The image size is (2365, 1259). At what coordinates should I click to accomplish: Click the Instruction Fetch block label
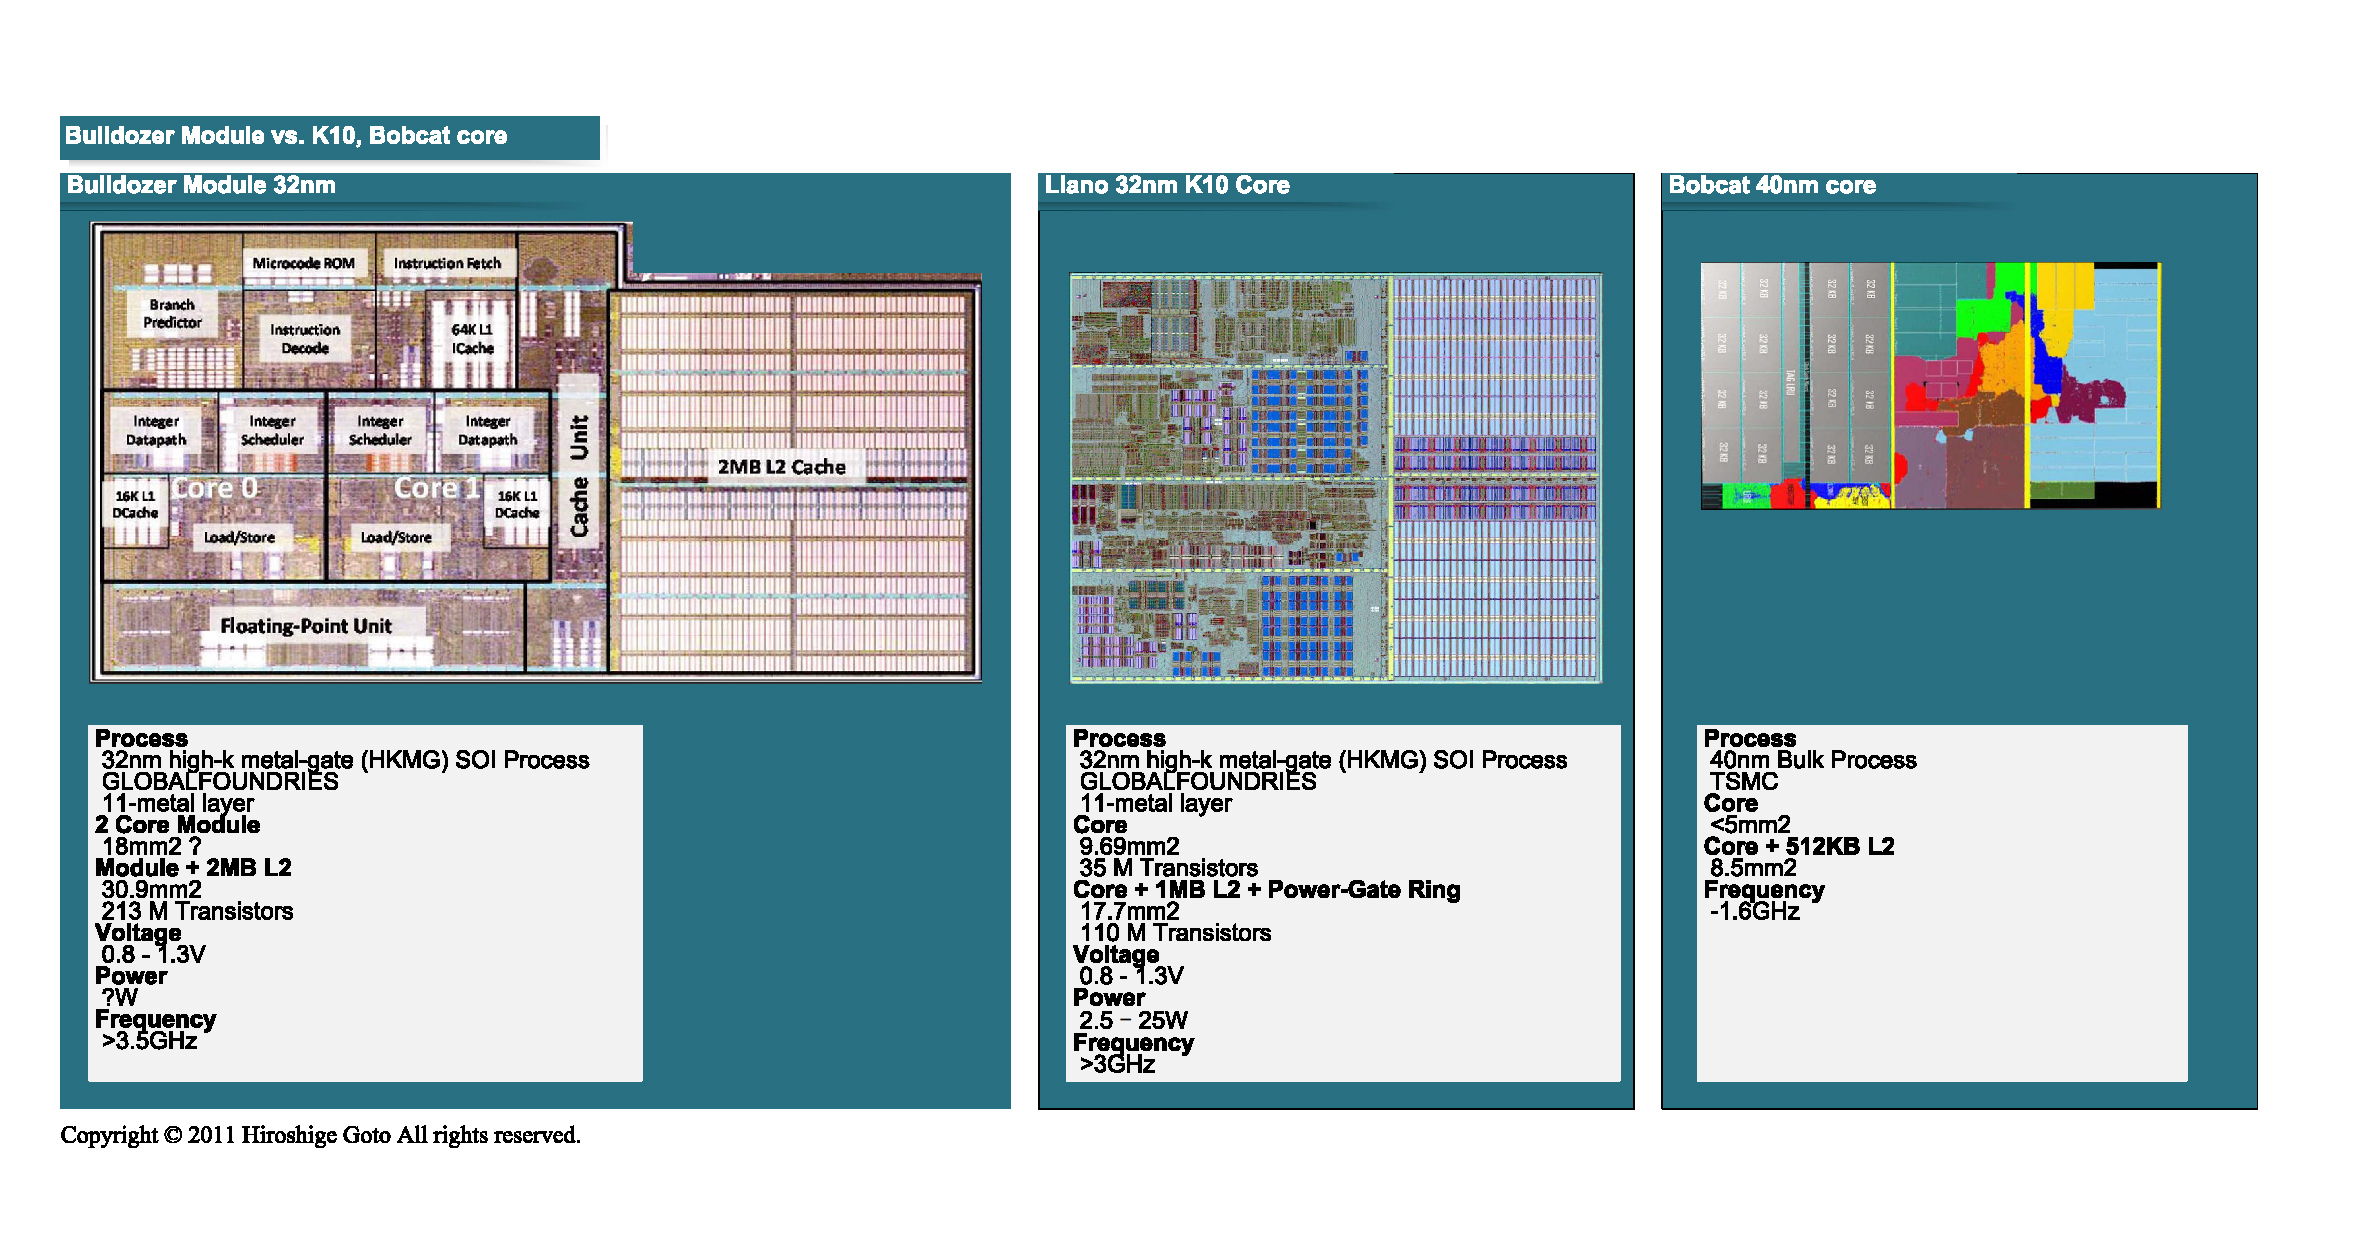tap(447, 263)
